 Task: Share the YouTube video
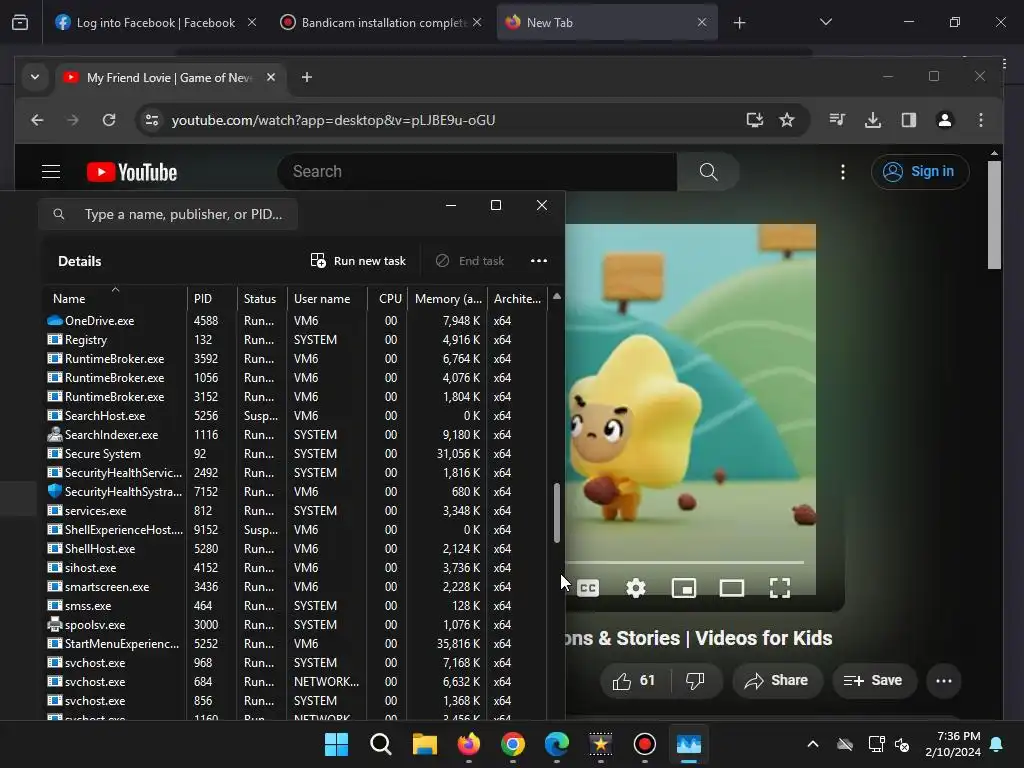pyautogui.click(x=777, y=681)
